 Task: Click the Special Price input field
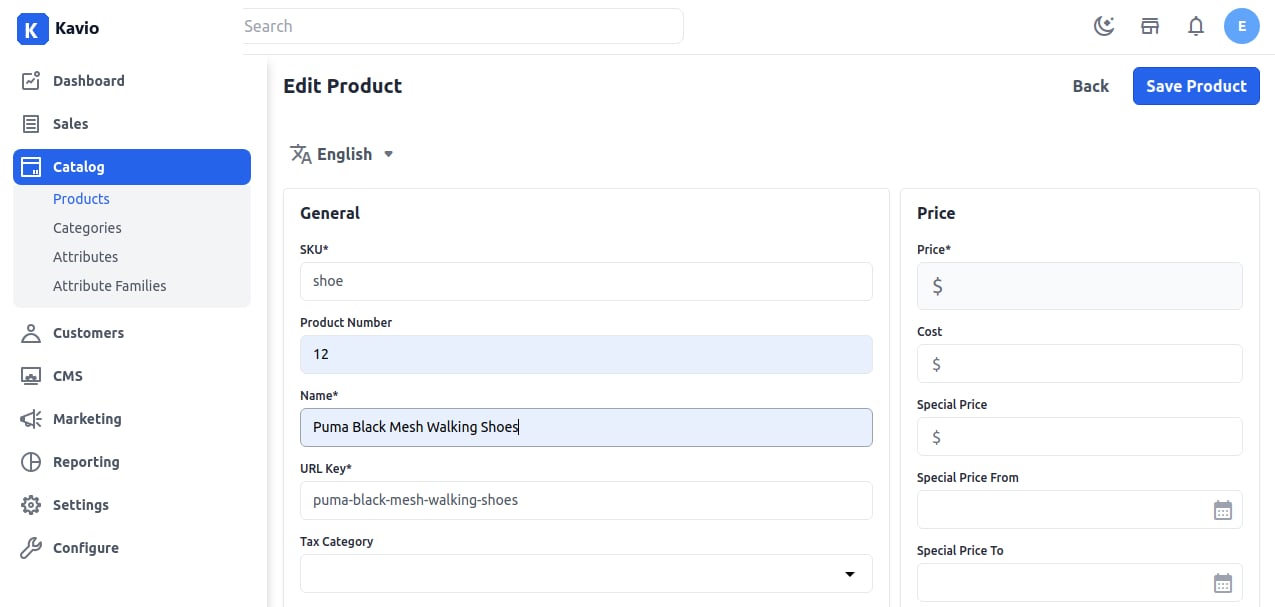[x=1080, y=437]
